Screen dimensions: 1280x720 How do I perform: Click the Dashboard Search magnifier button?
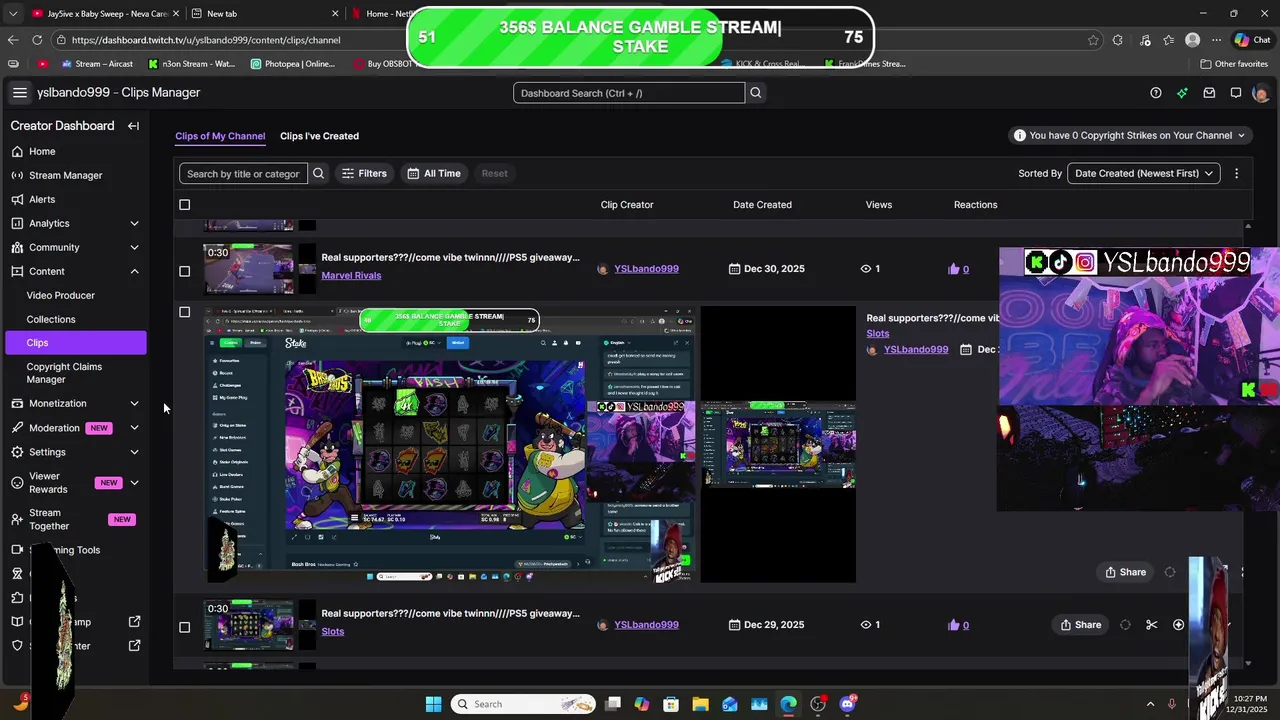point(756,93)
